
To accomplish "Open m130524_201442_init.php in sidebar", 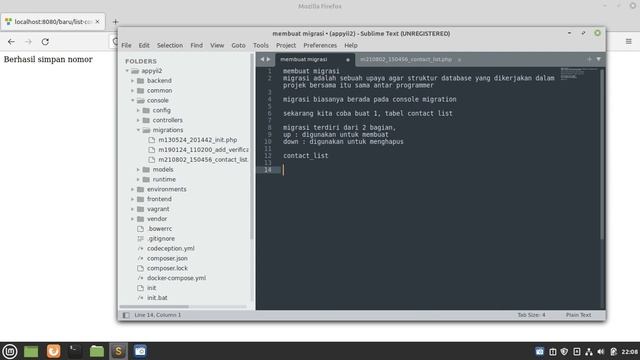I will [198, 140].
